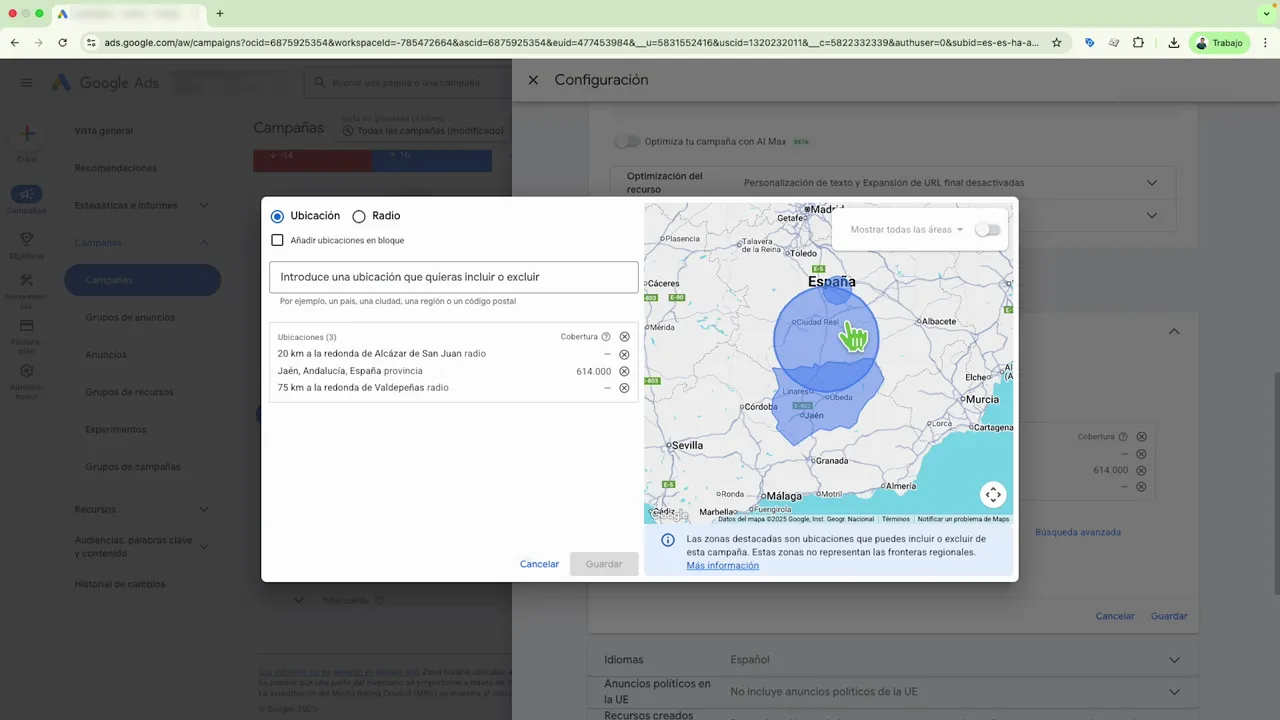Toggle Optimiza tu campaña con AI Max
The width and height of the screenshot is (1280, 720).
[x=627, y=141]
